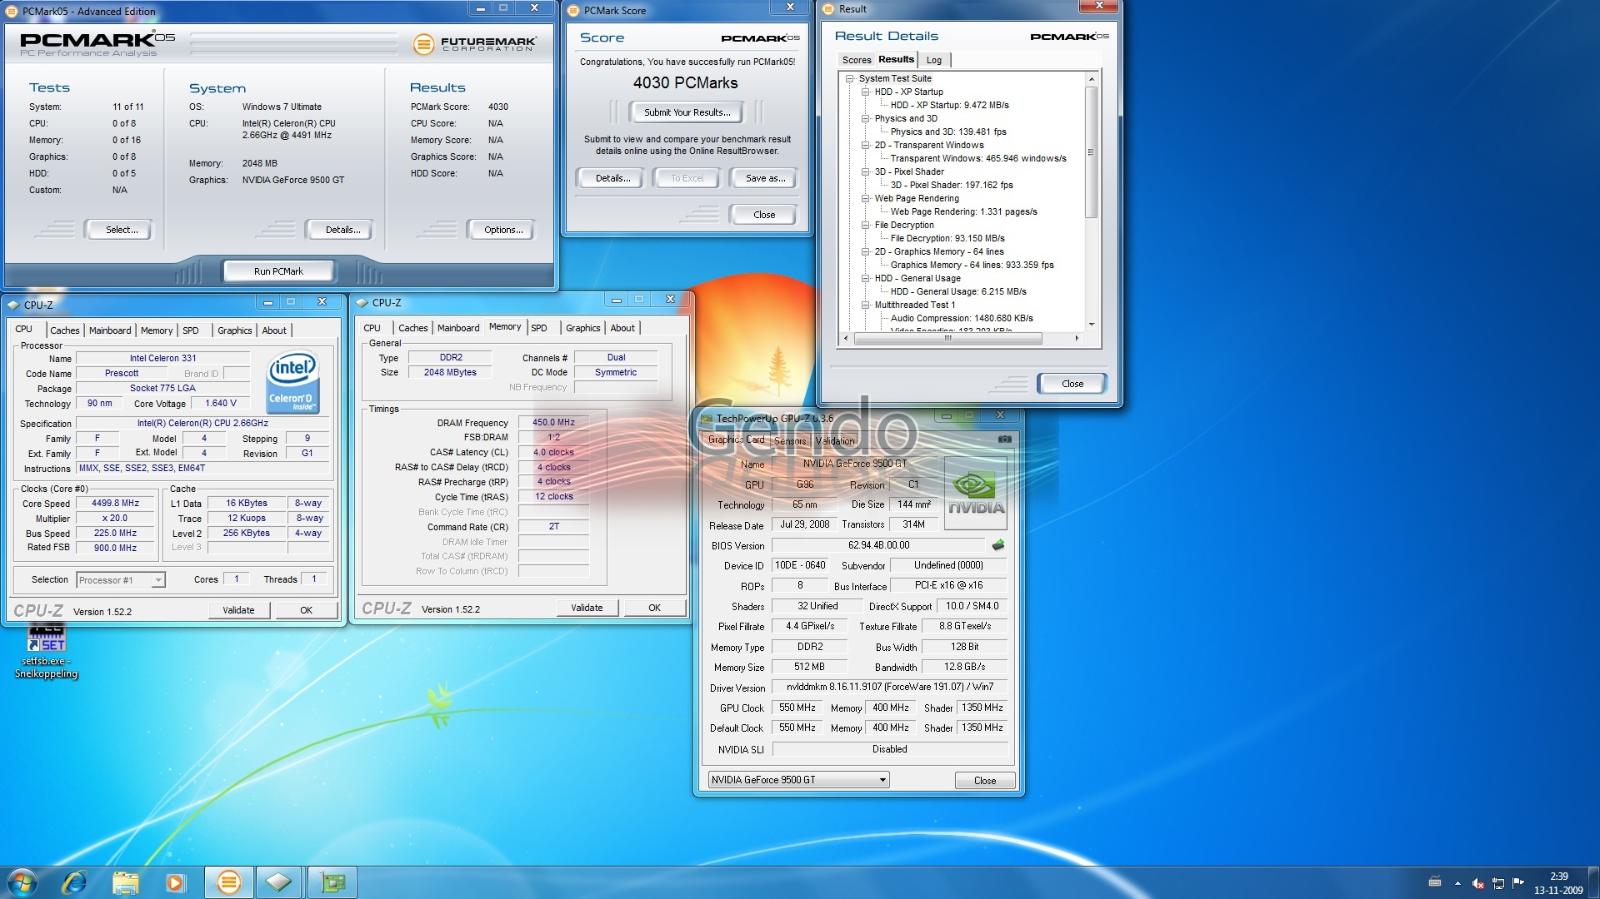Click the Intel Celeron D logo in CPU-Z
This screenshot has width=1600, height=899.
tap(293, 383)
